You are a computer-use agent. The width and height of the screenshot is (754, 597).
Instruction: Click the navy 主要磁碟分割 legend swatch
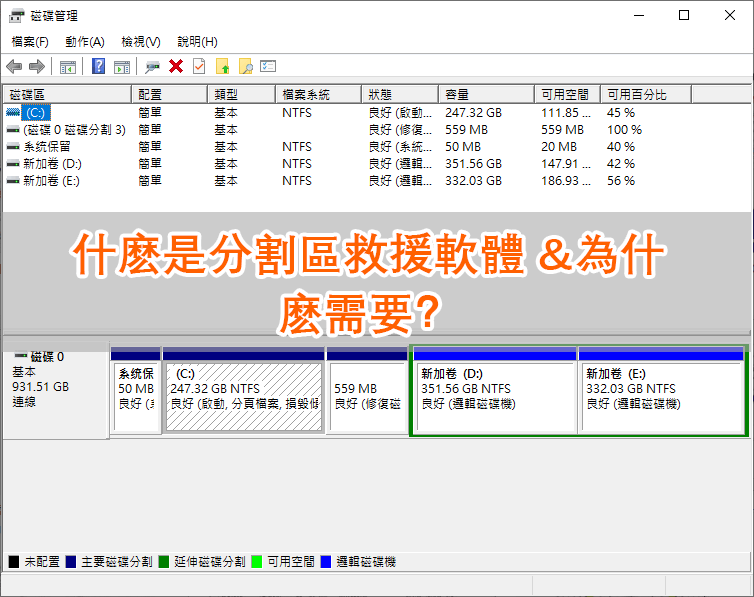71,561
